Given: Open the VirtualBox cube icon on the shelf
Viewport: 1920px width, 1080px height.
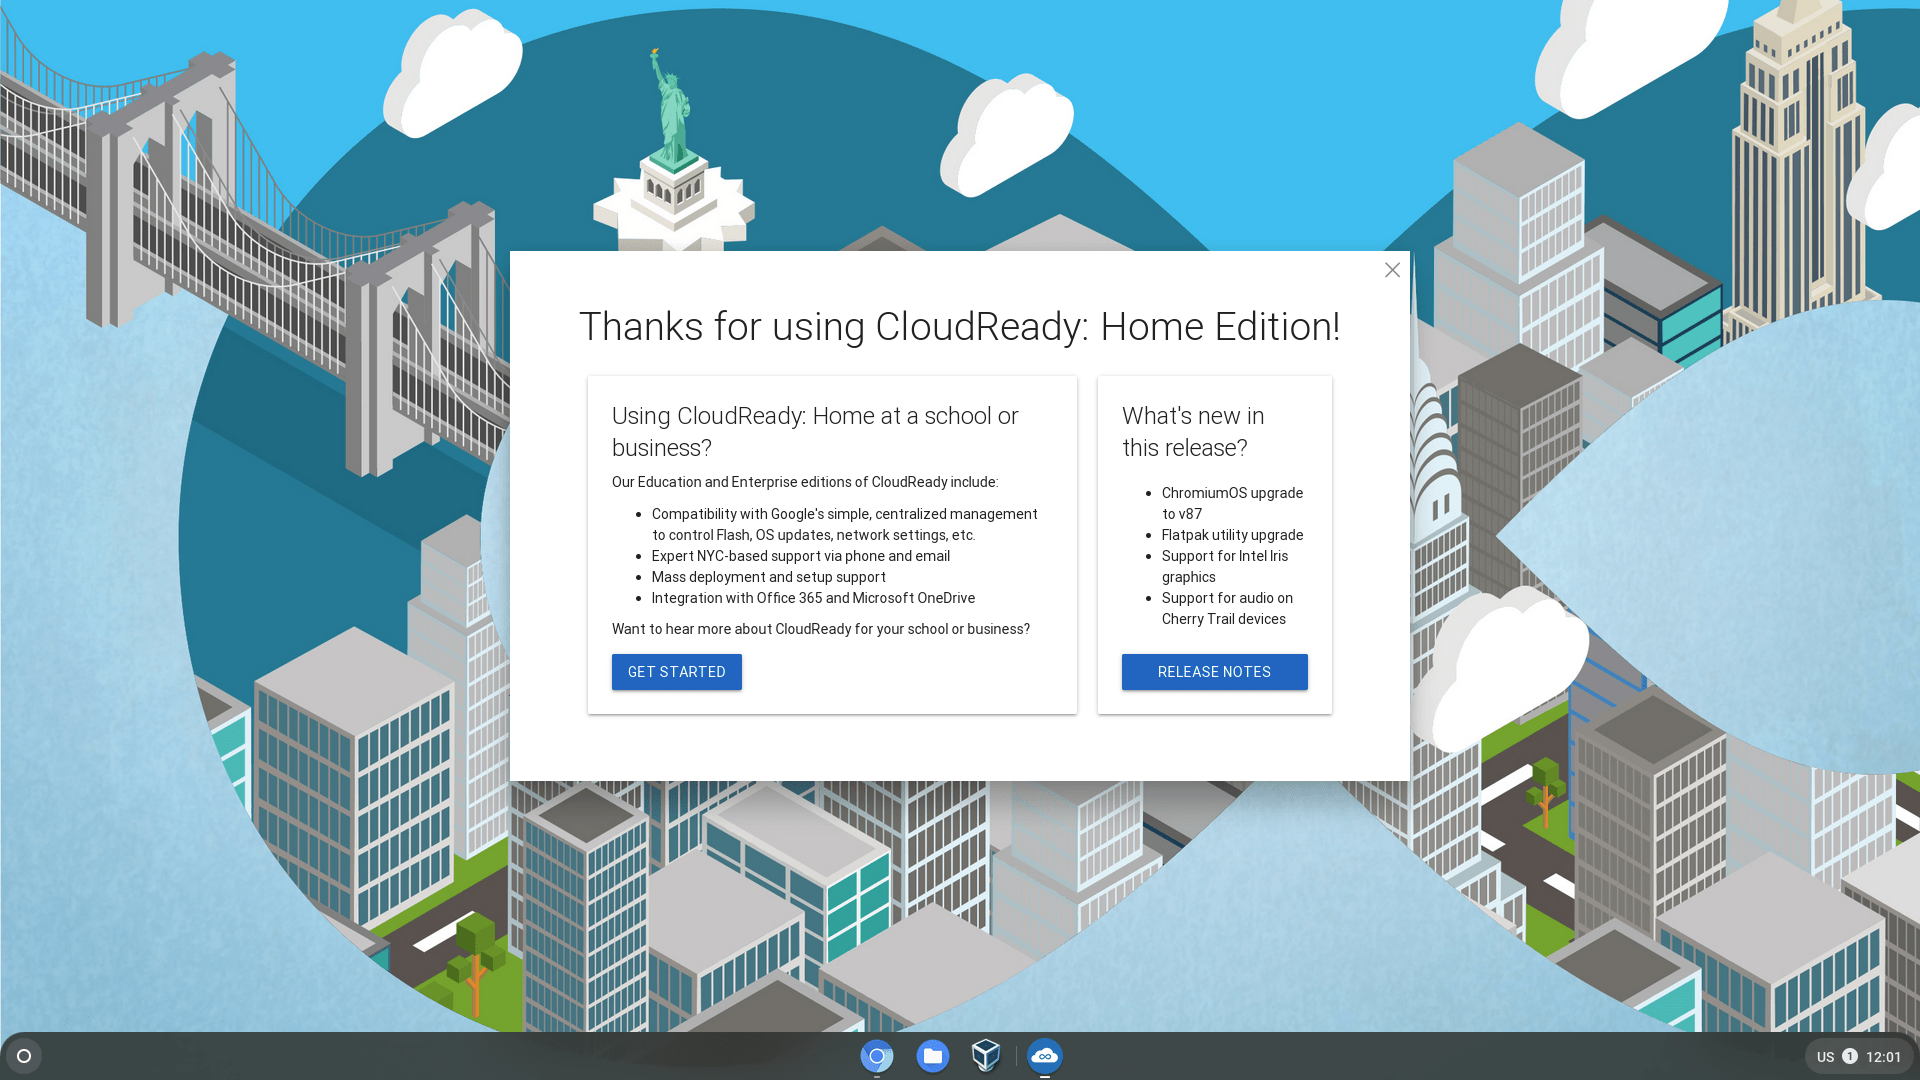Looking at the screenshot, I should 986,1056.
